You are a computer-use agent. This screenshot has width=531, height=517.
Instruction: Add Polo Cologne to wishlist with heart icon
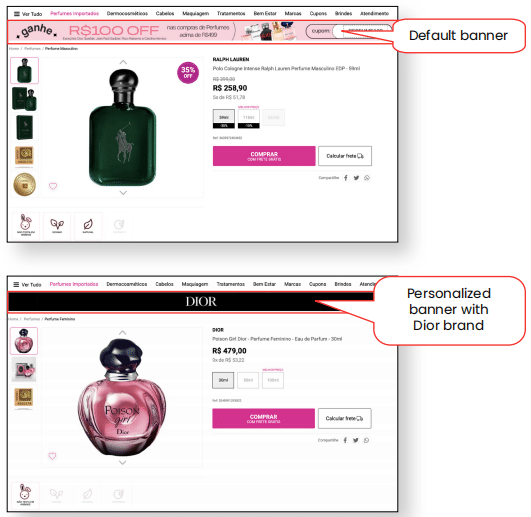tap(53, 186)
